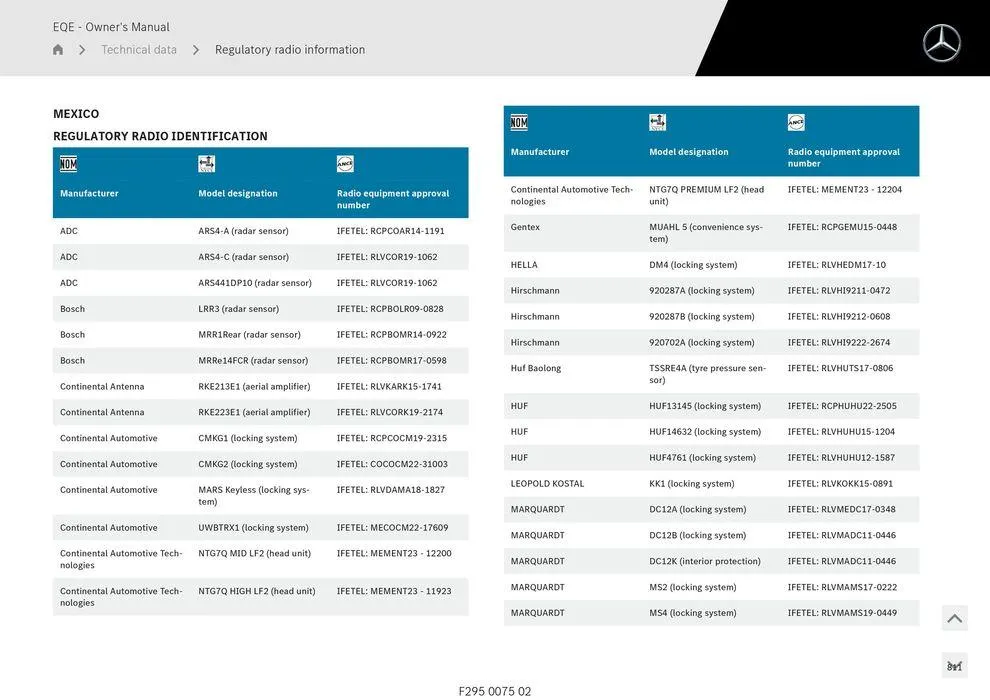Select the Regulatory radio information breadcrumb
This screenshot has height=700, width=990.
pos(290,50)
